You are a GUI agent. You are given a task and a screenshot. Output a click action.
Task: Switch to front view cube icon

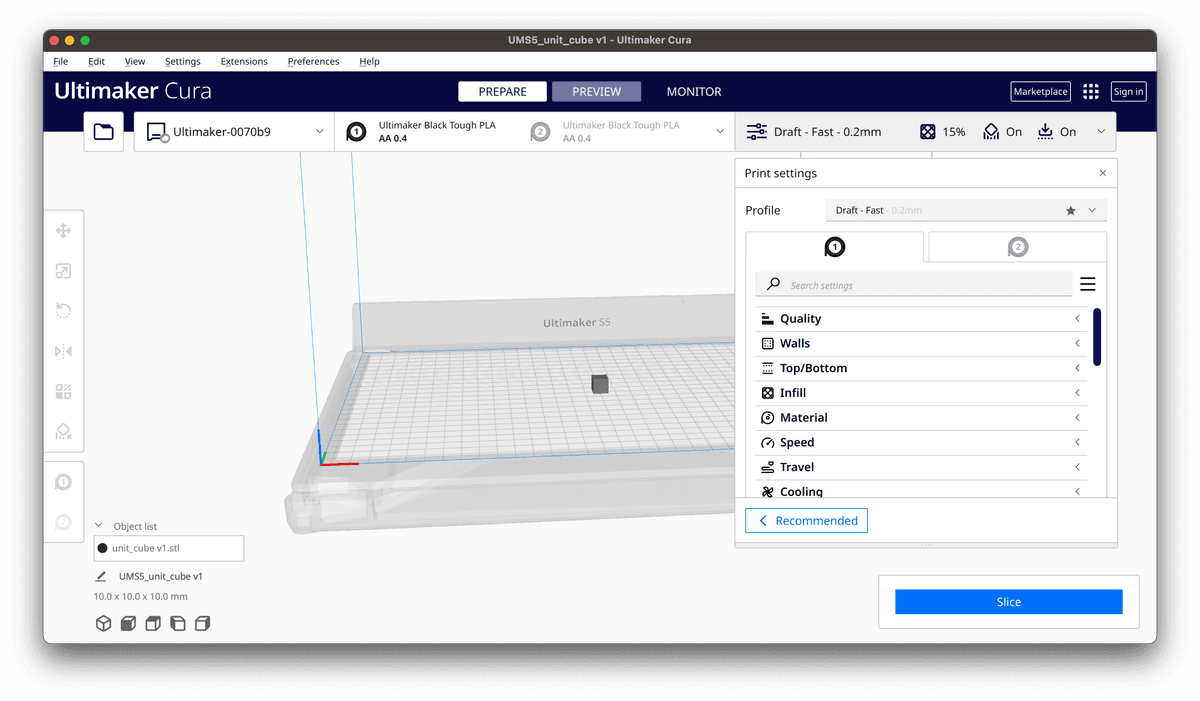(x=128, y=624)
